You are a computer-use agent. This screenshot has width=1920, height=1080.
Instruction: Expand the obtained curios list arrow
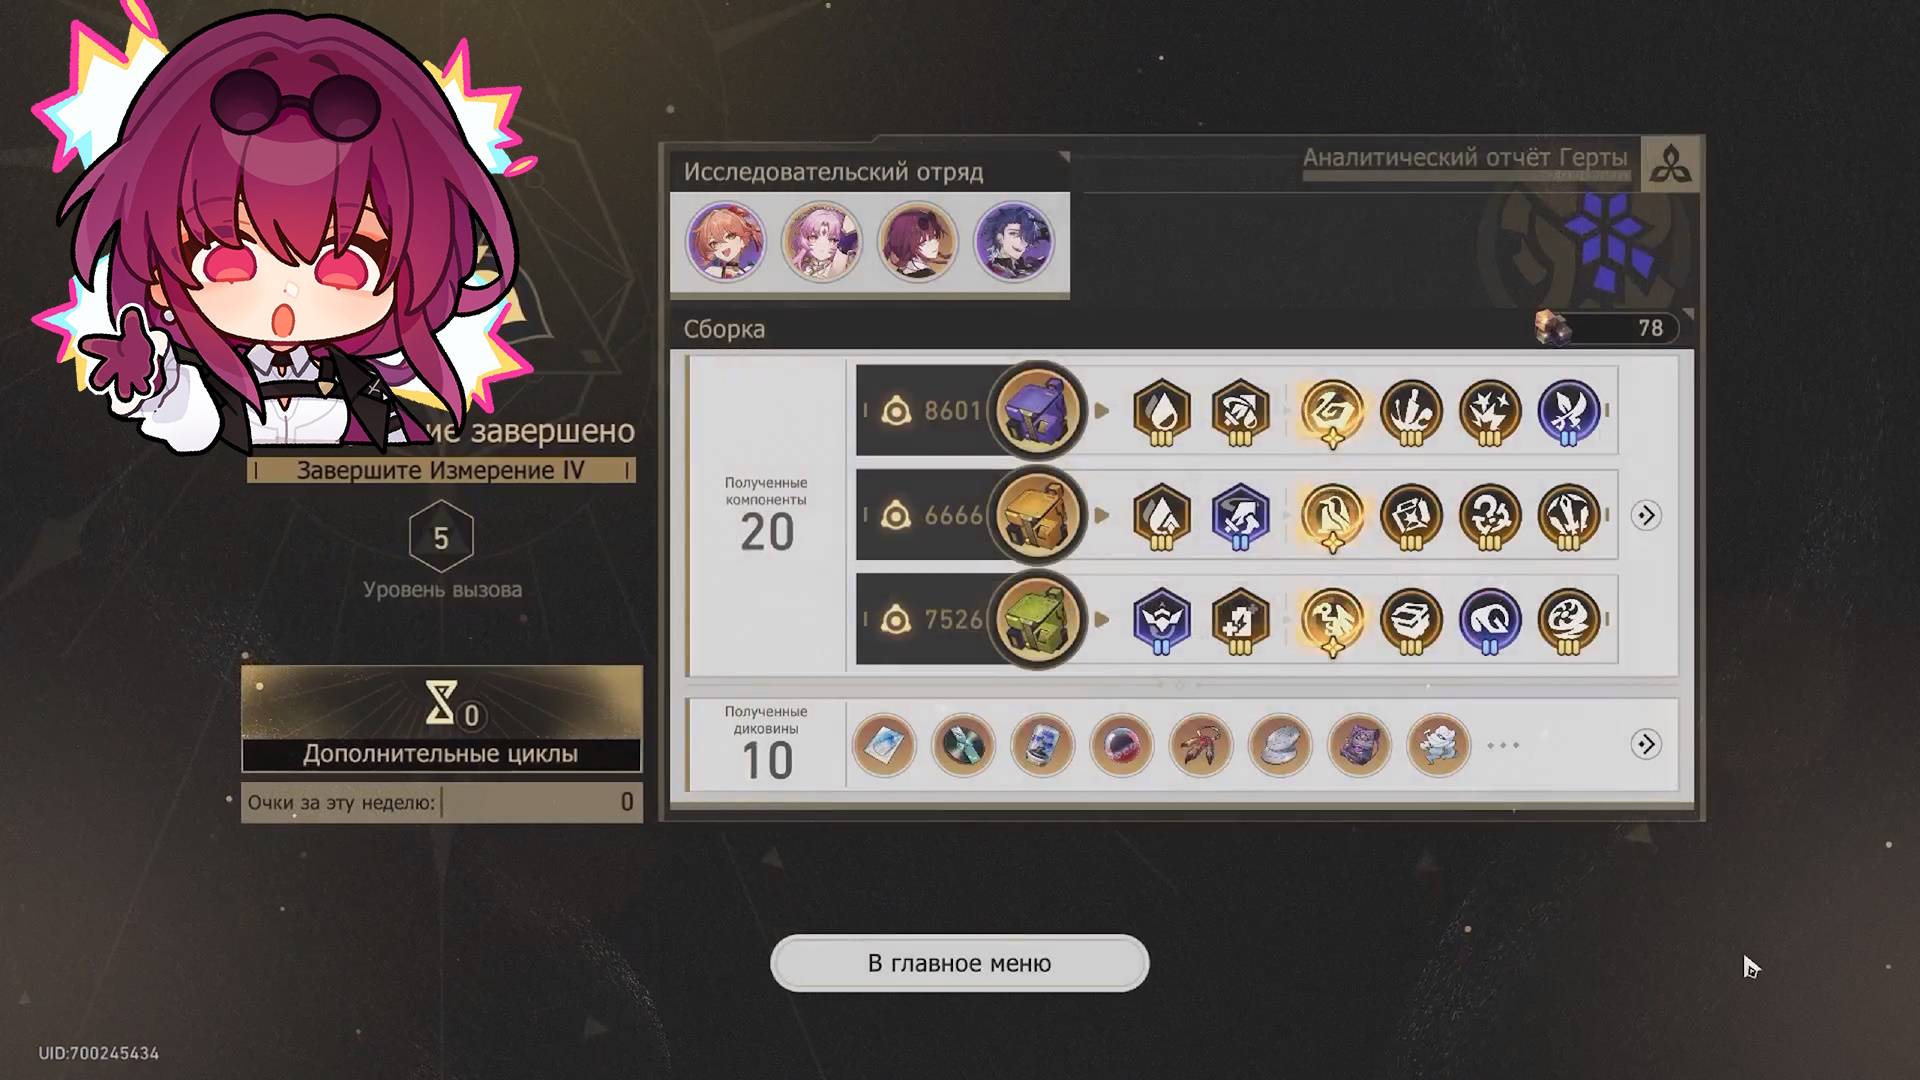coord(1646,745)
